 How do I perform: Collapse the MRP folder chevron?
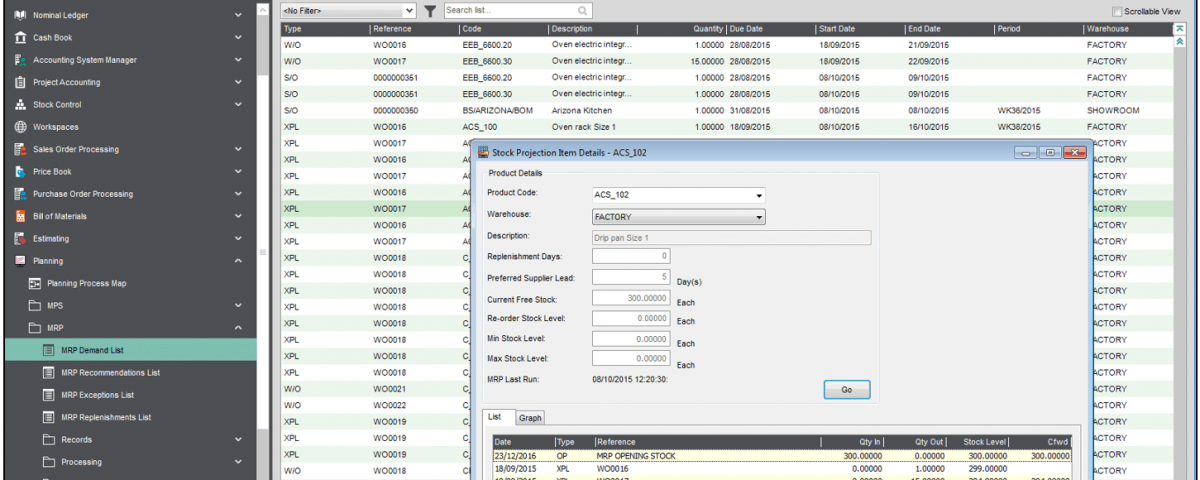tap(238, 328)
